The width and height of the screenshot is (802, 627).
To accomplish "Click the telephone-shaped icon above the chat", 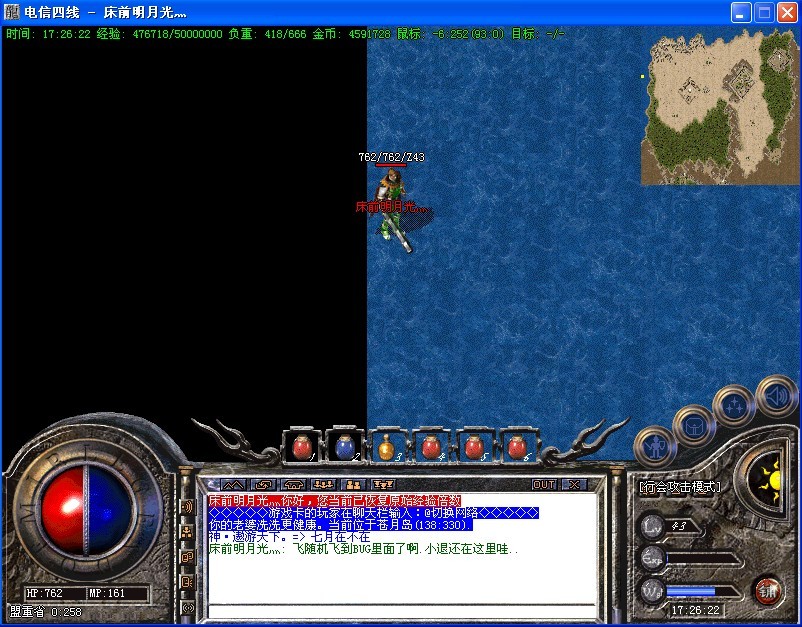I will [294, 484].
